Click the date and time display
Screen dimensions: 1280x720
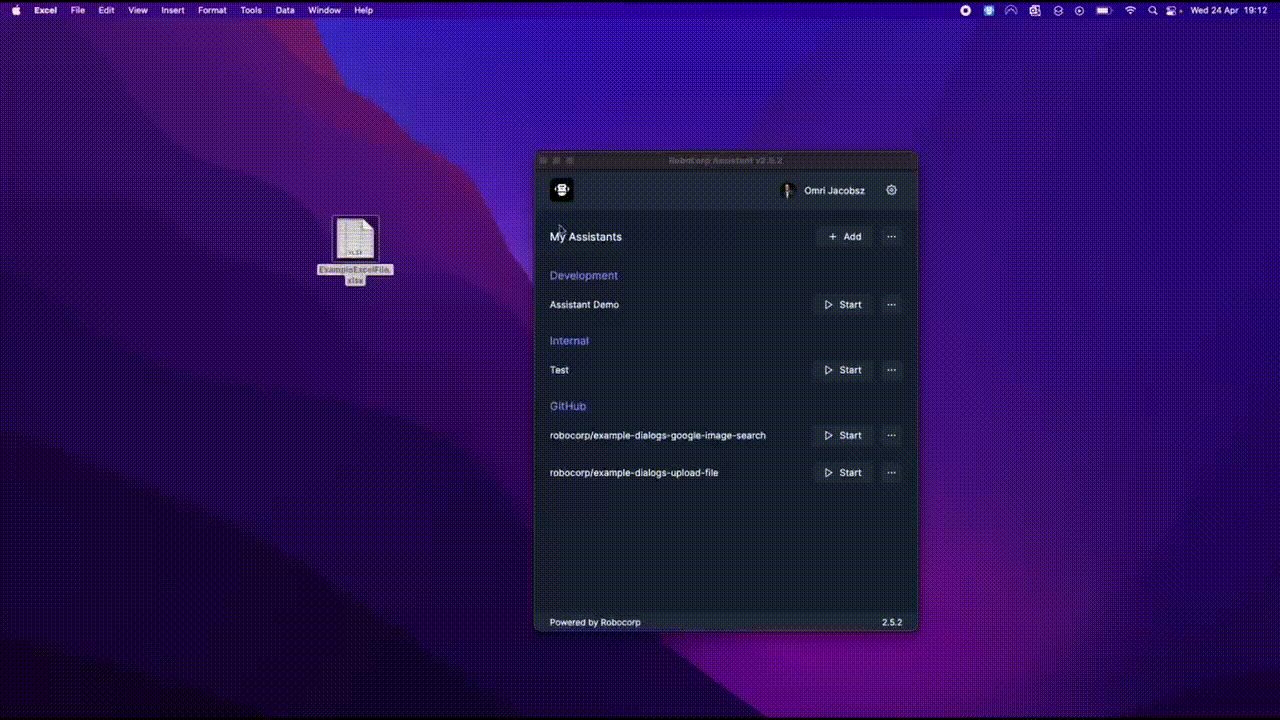[x=1229, y=10]
